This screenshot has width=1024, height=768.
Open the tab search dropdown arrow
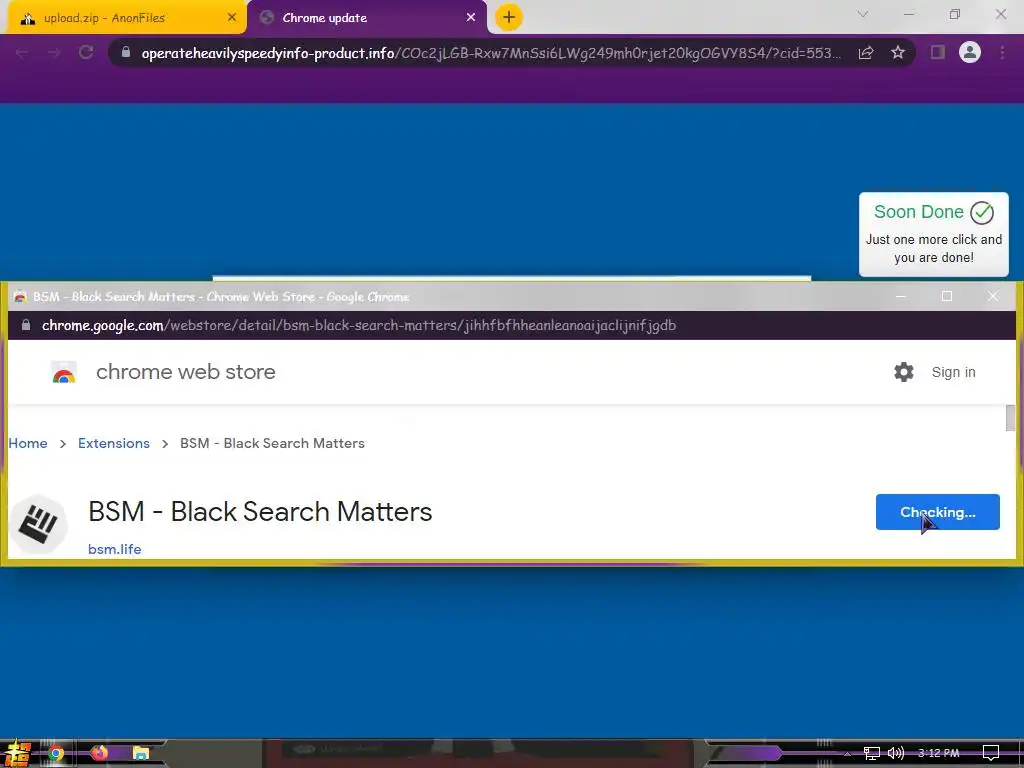click(x=863, y=14)
